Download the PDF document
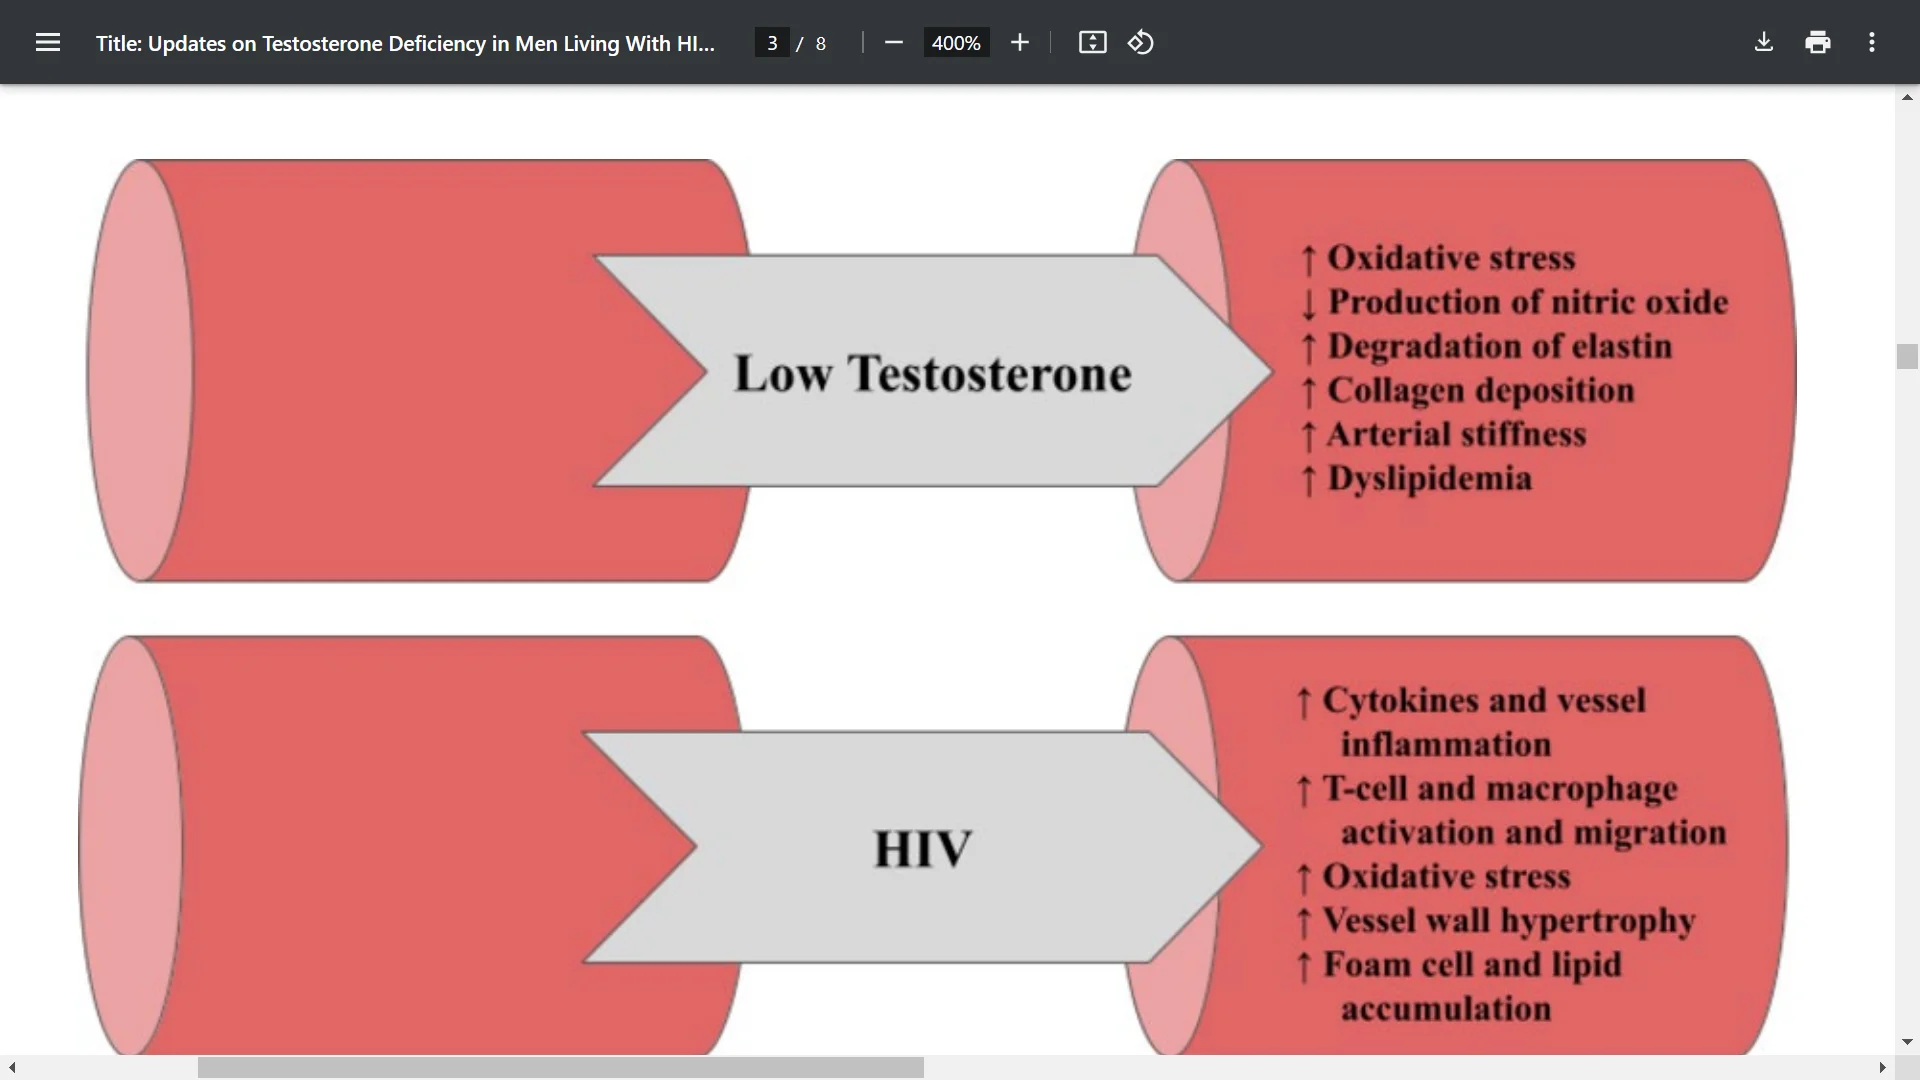Screen dimensions: 1920x1080 coord(1764,42)
